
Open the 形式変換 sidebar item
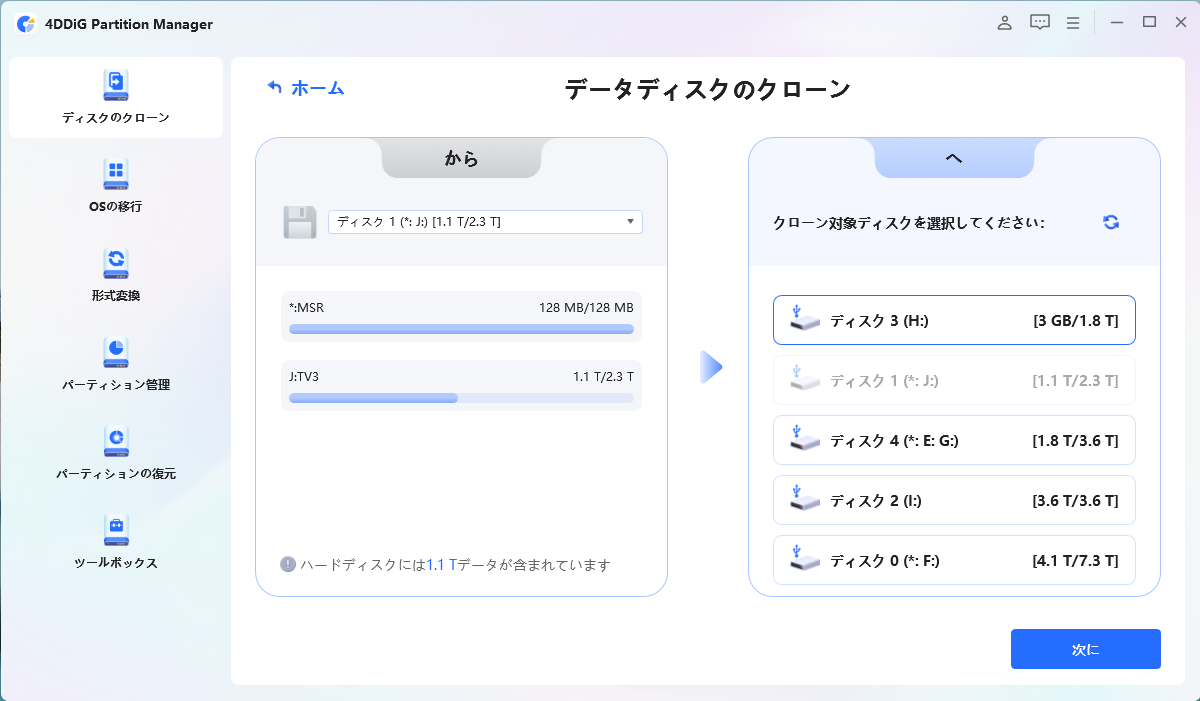[116, 276]
